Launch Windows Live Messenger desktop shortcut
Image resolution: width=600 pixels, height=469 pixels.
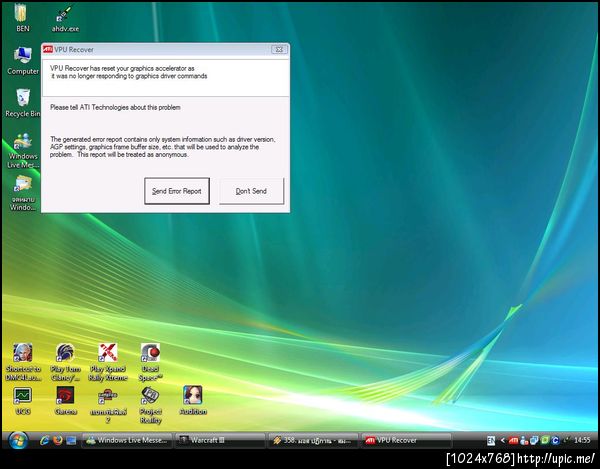click(23, 150)
